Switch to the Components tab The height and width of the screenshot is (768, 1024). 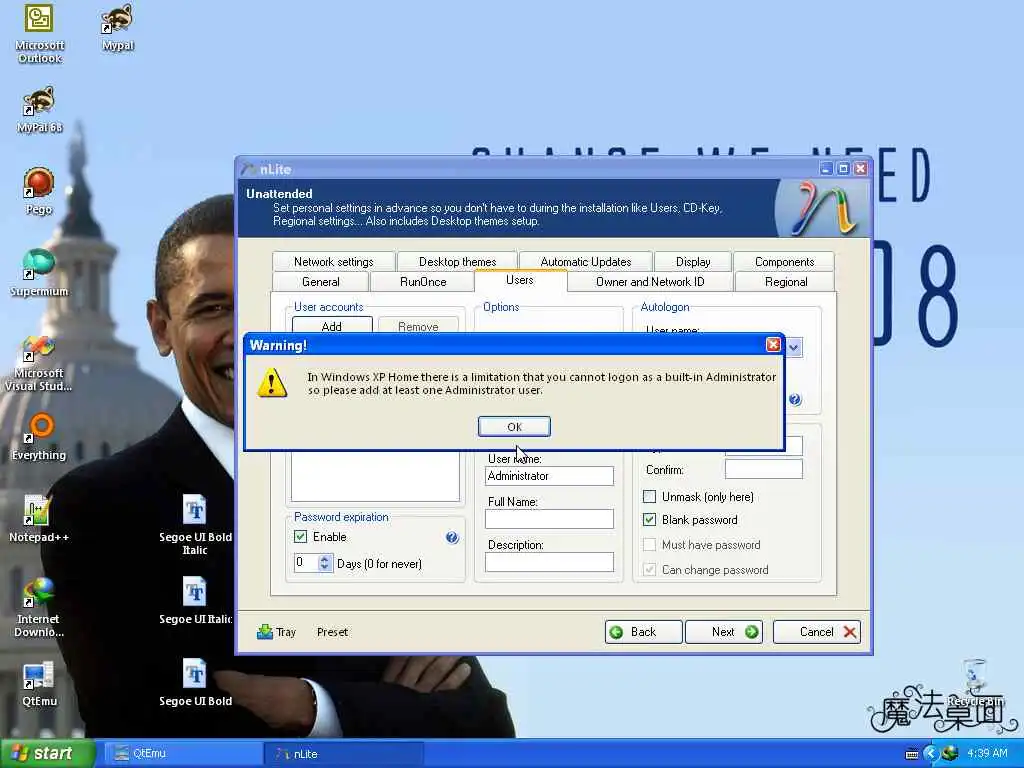tap(784, 262)
